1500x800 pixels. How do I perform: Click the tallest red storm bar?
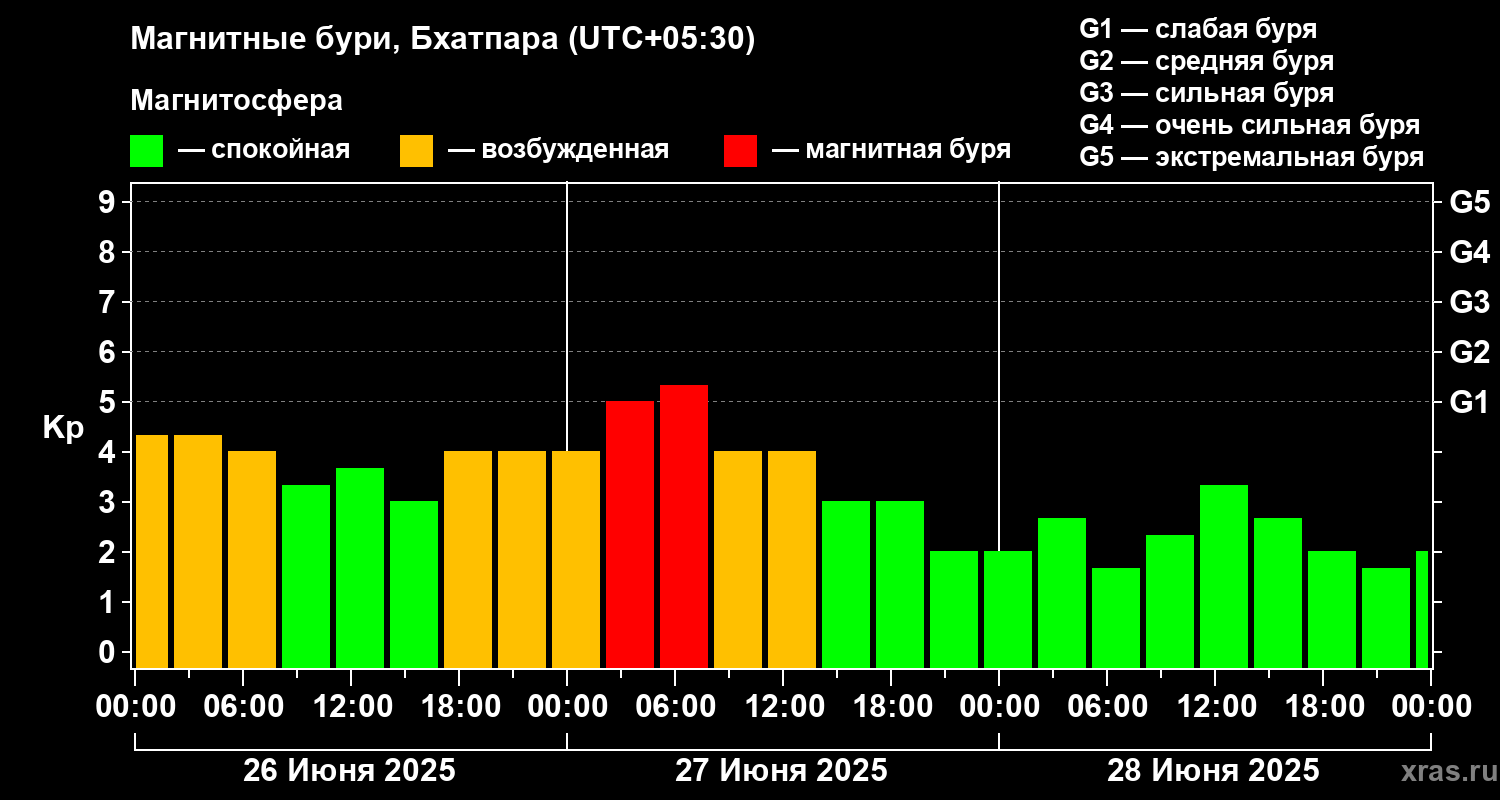tap(684, 526)
